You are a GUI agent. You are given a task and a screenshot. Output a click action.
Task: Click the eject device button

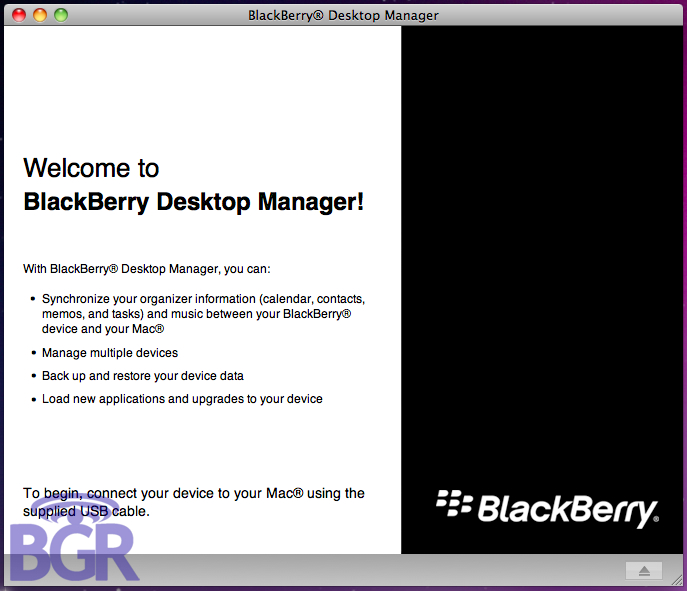pos(644,570)
